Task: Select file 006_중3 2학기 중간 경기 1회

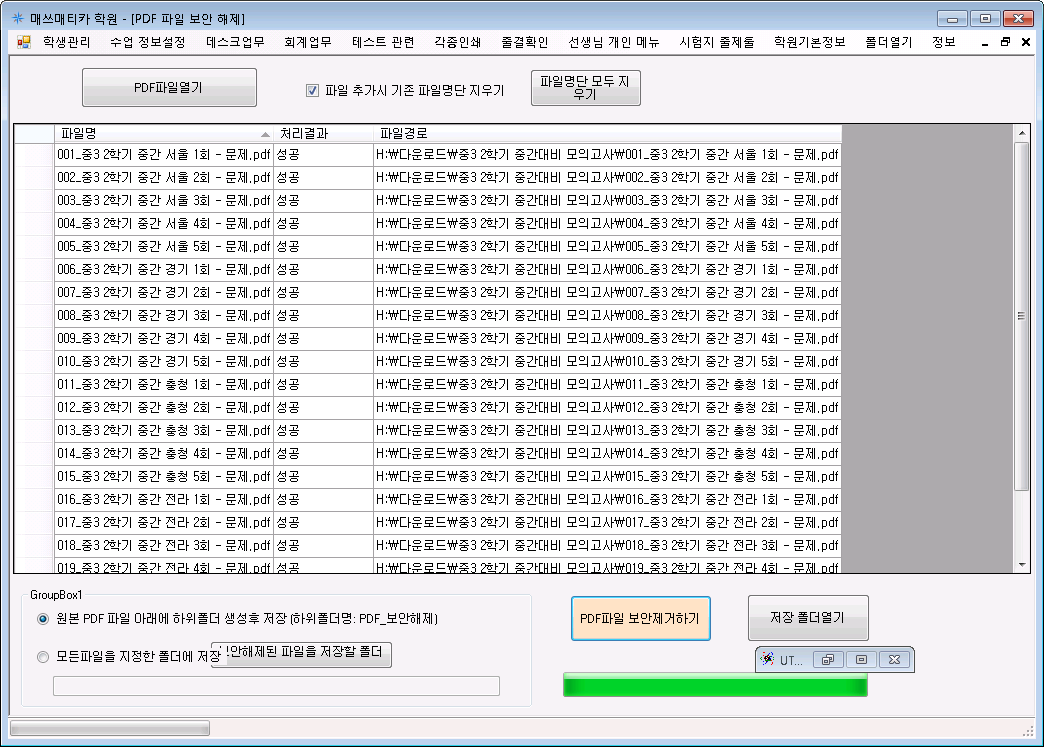Action: coord(163,270)
